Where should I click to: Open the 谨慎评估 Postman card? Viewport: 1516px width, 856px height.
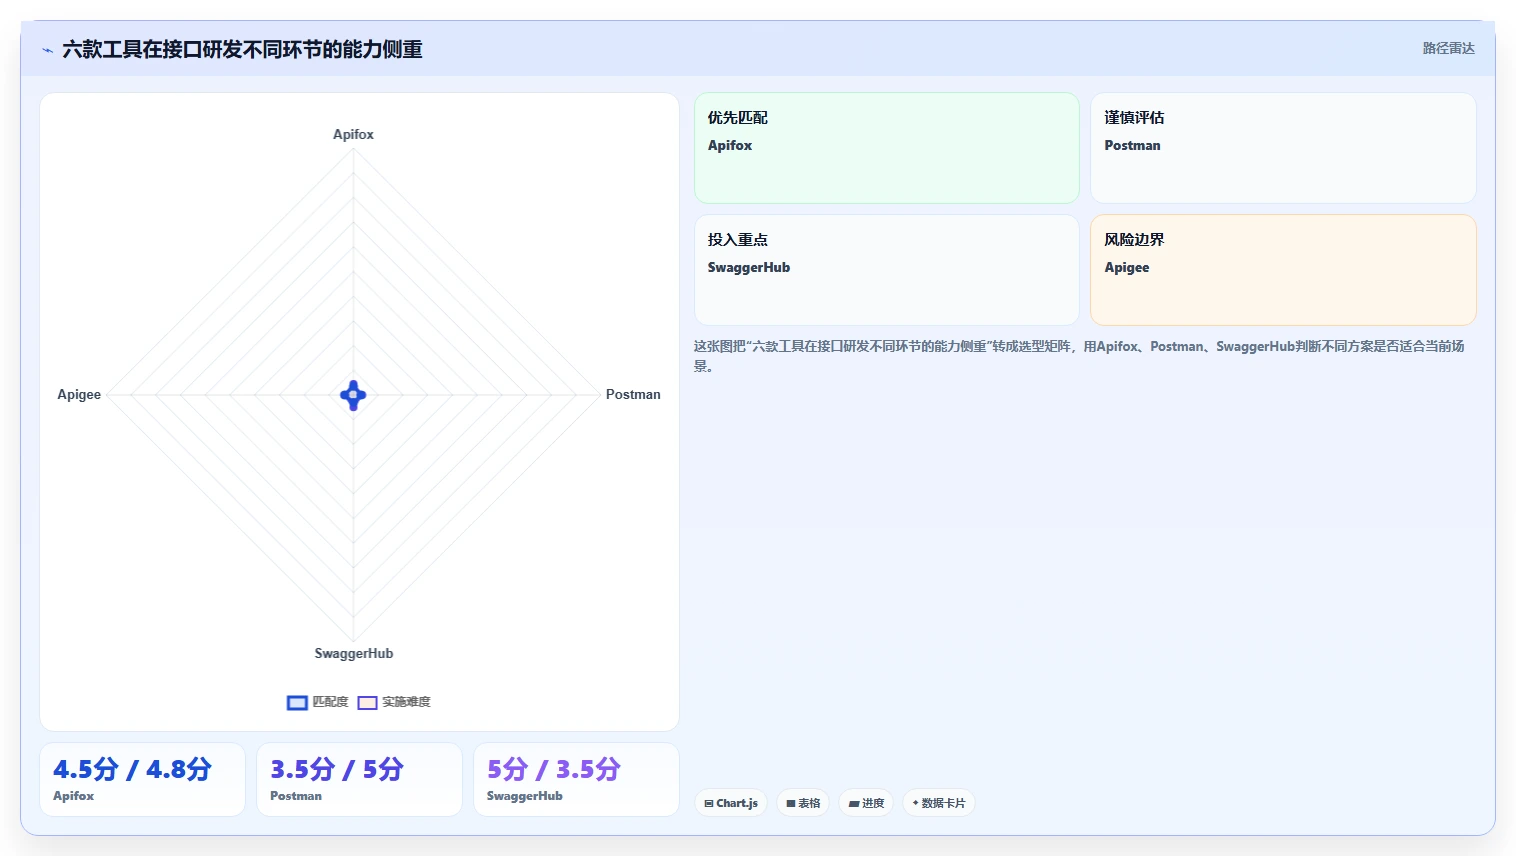pos(1283,148)
